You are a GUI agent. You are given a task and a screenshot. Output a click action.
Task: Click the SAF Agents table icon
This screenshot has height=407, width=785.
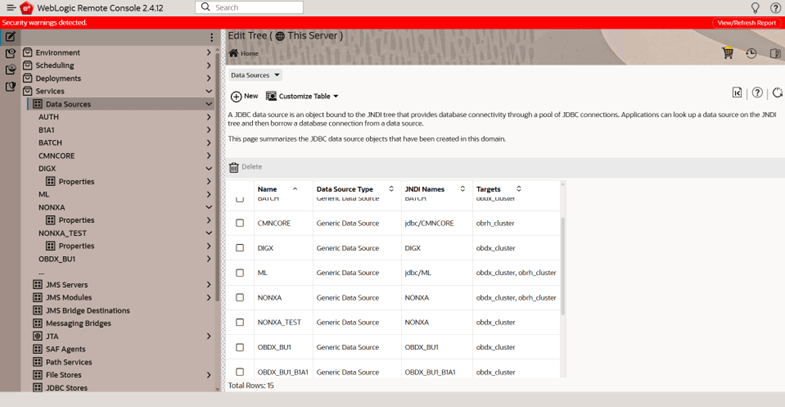coord(38,349)
